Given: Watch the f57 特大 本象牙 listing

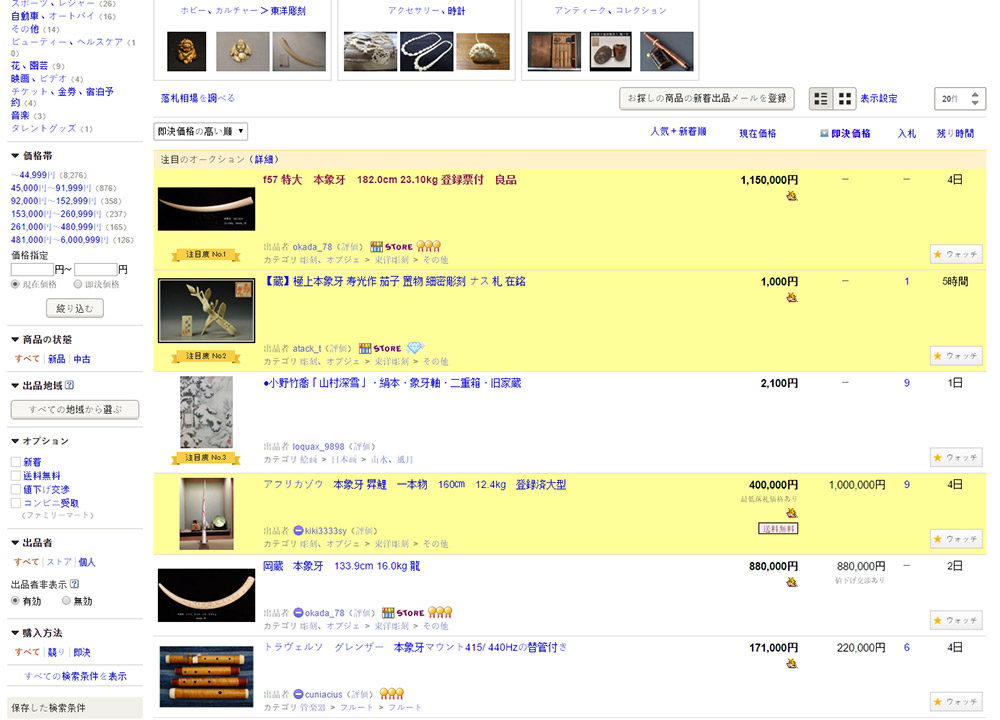Looking at the screenshot, I should (956, 254).
